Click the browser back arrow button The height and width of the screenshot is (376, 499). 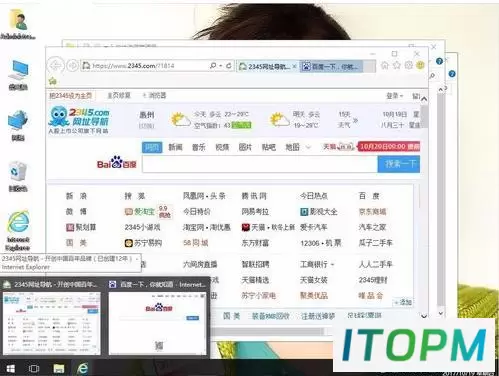point(56,65)
